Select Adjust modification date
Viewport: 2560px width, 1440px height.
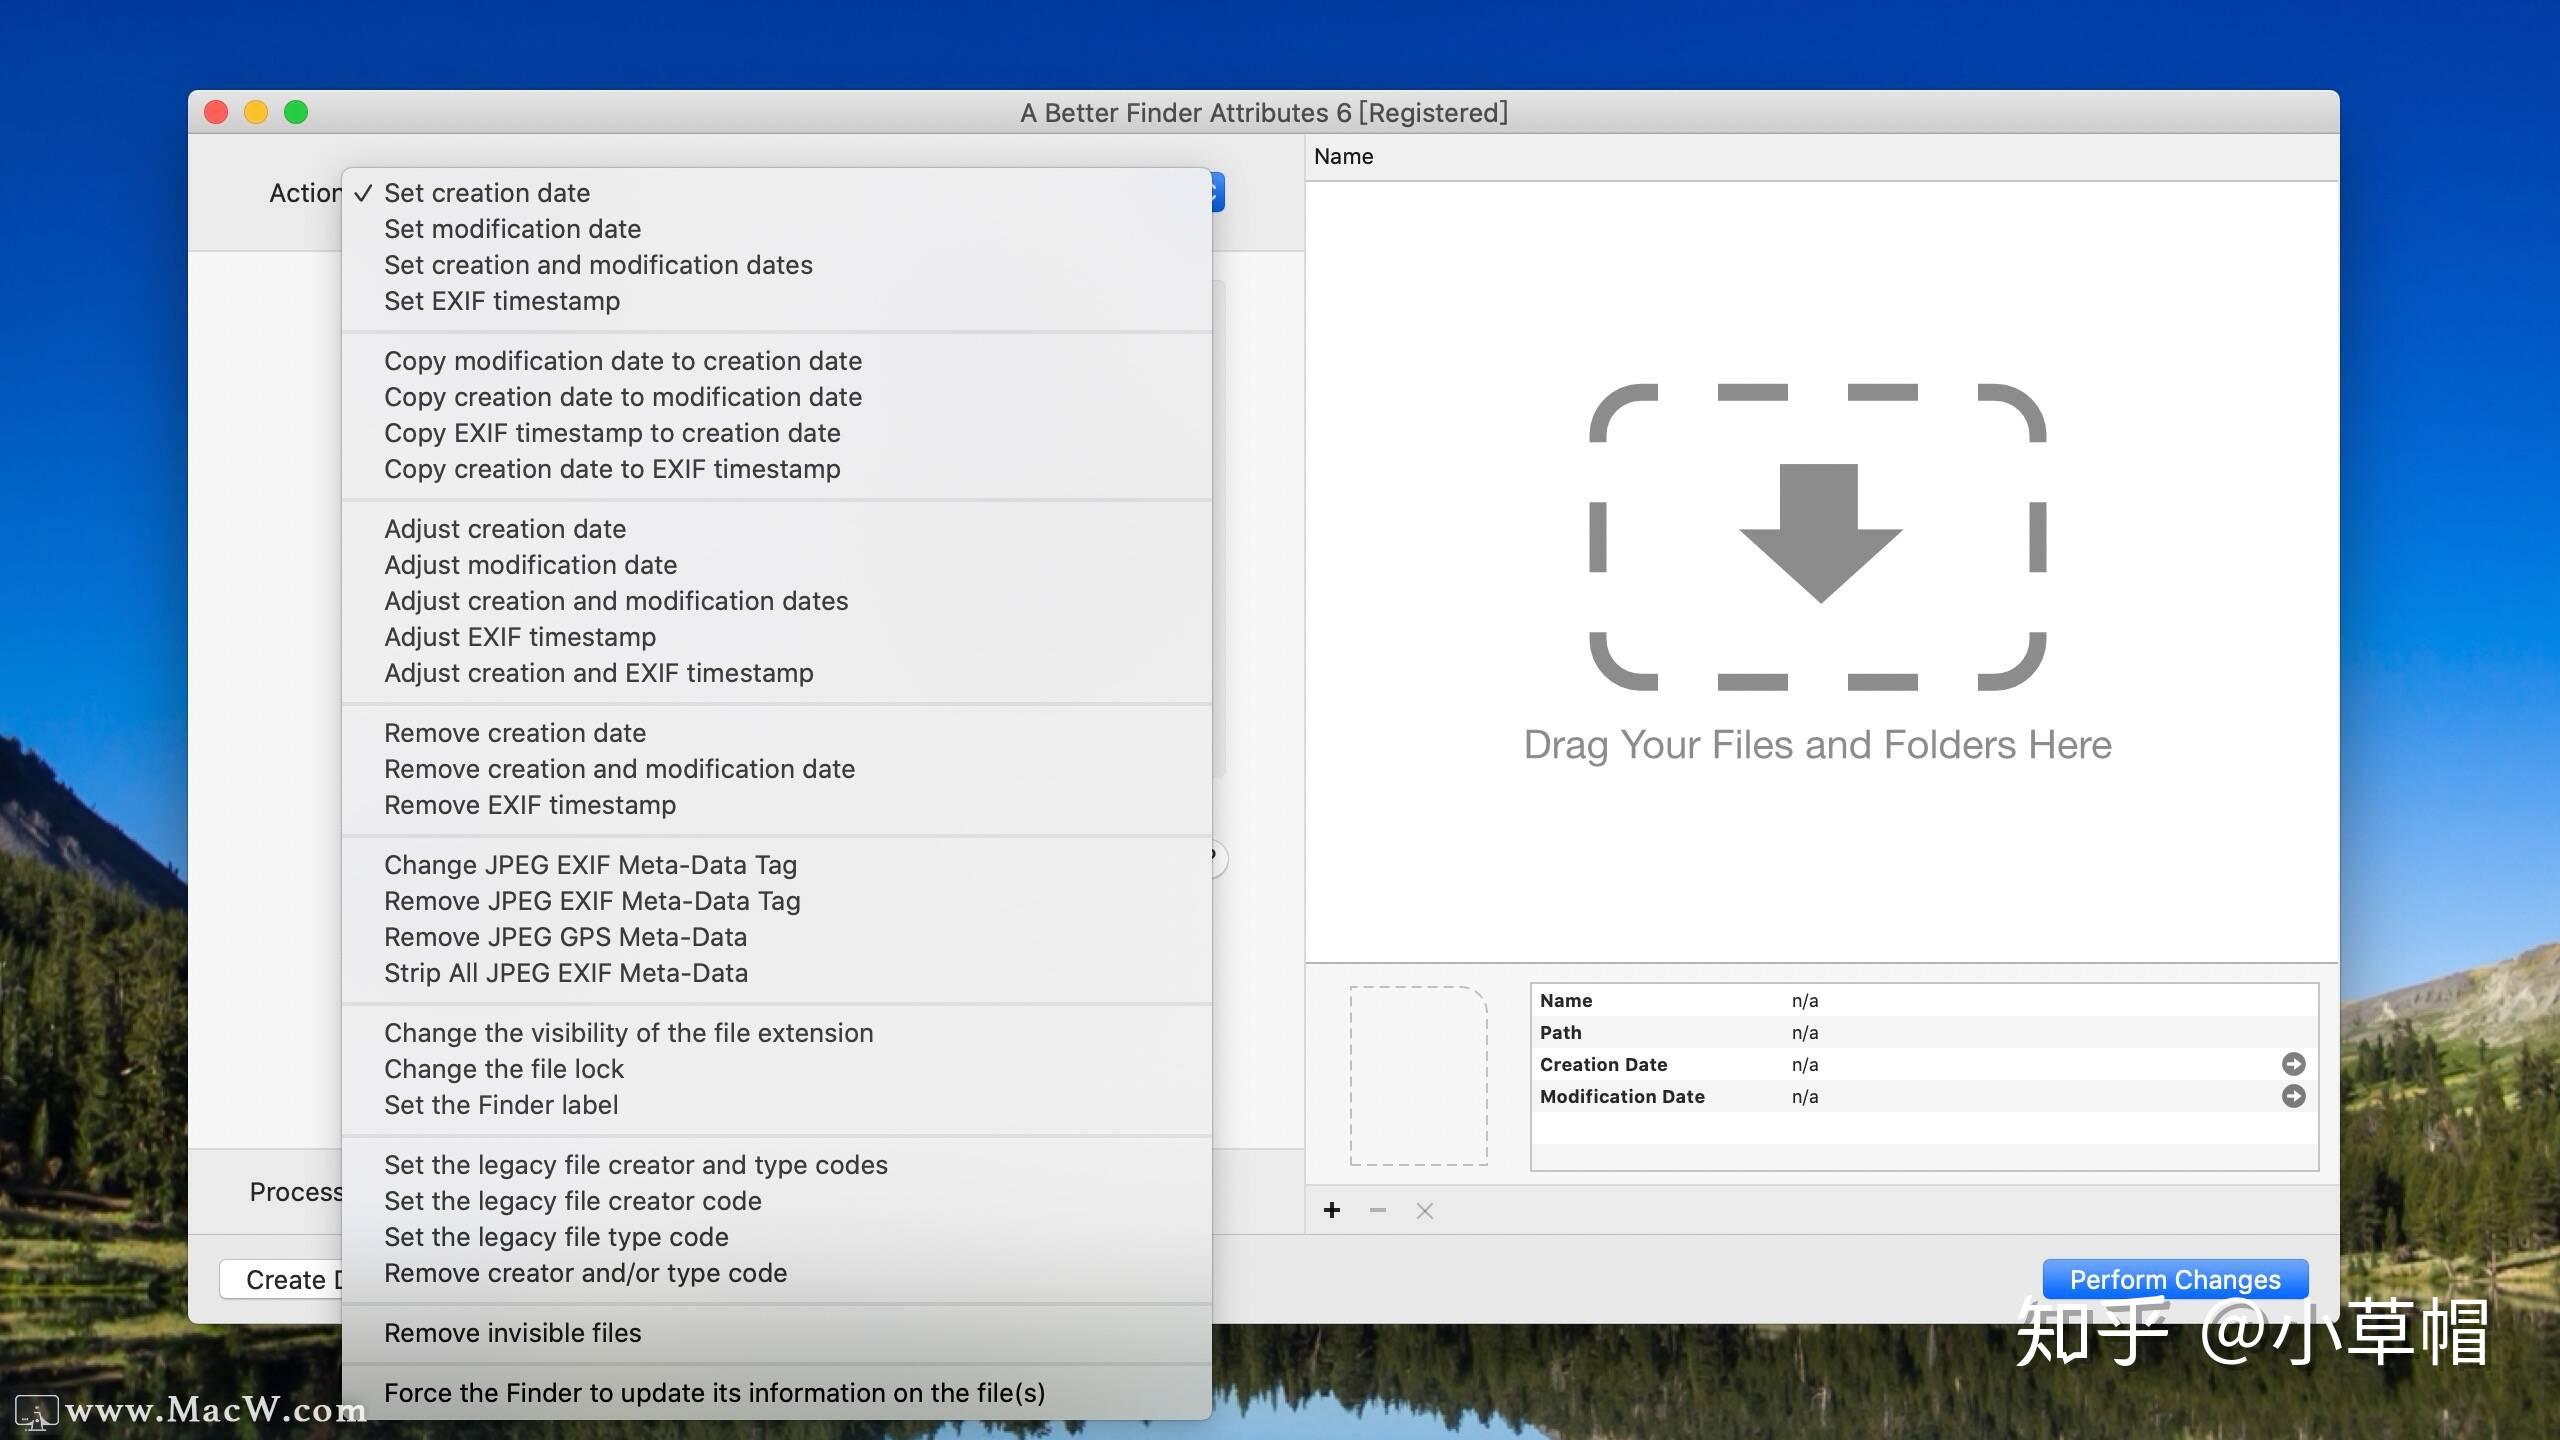click(x=776, y=565)
